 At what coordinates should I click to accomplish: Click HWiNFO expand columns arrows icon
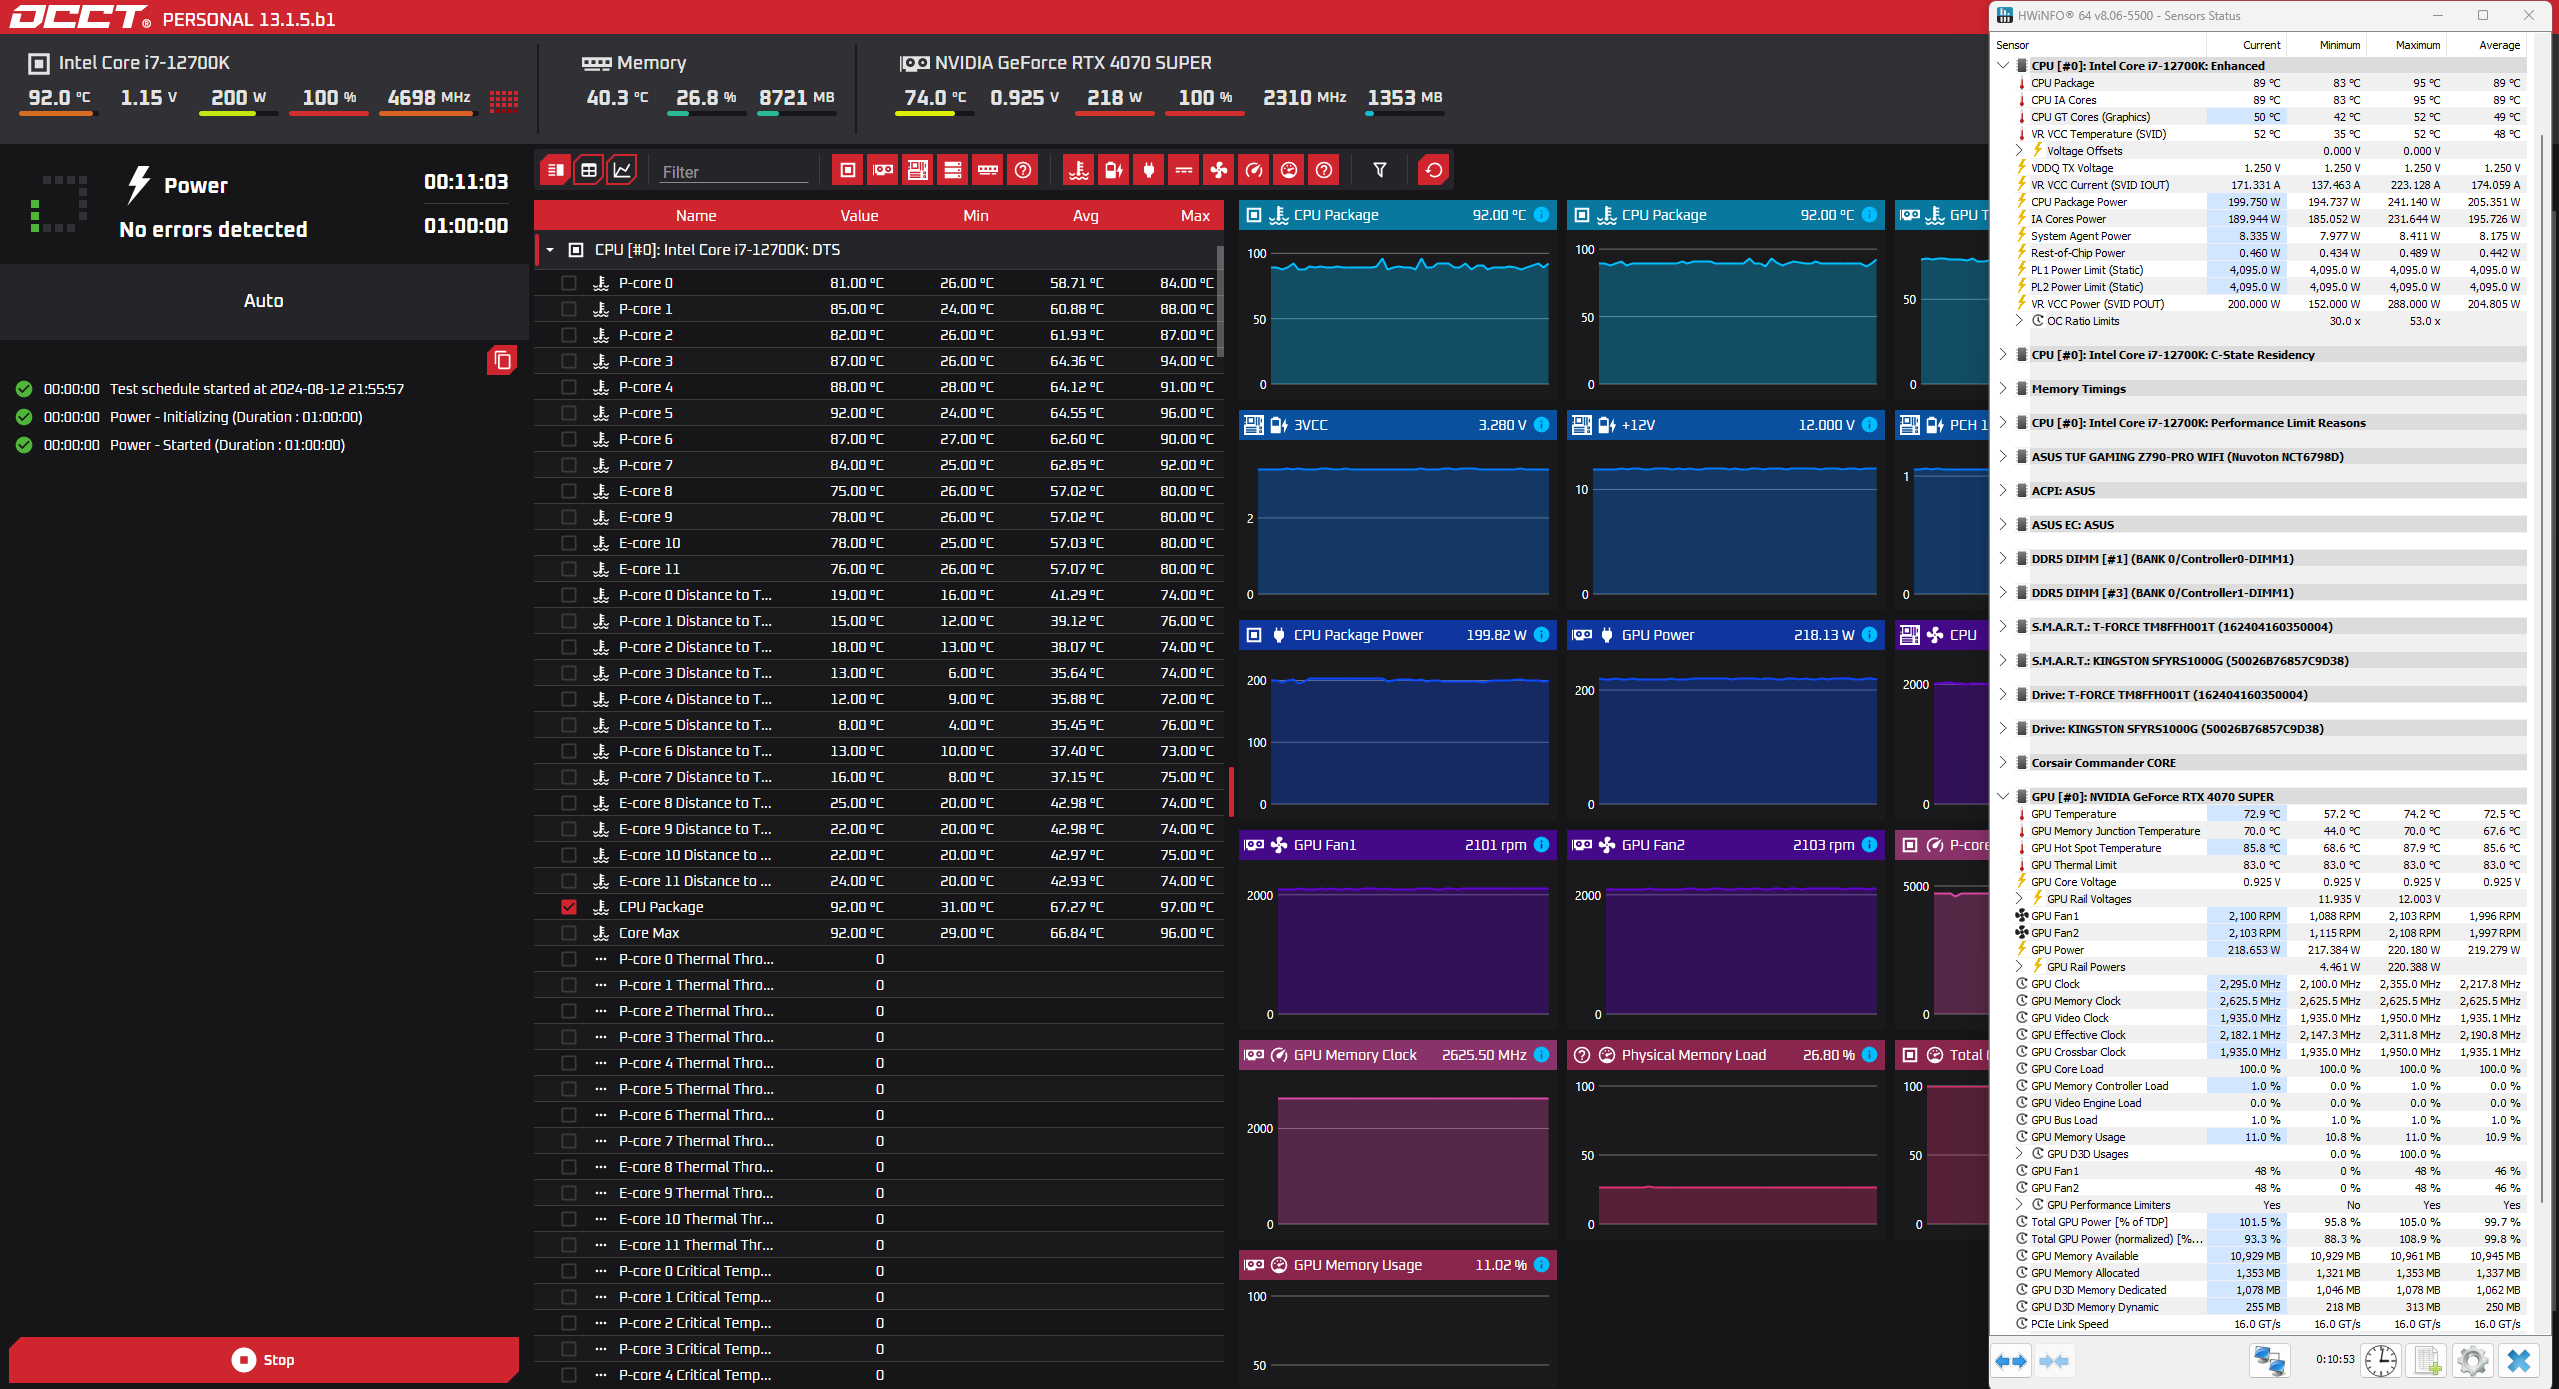(2011, 1361)
